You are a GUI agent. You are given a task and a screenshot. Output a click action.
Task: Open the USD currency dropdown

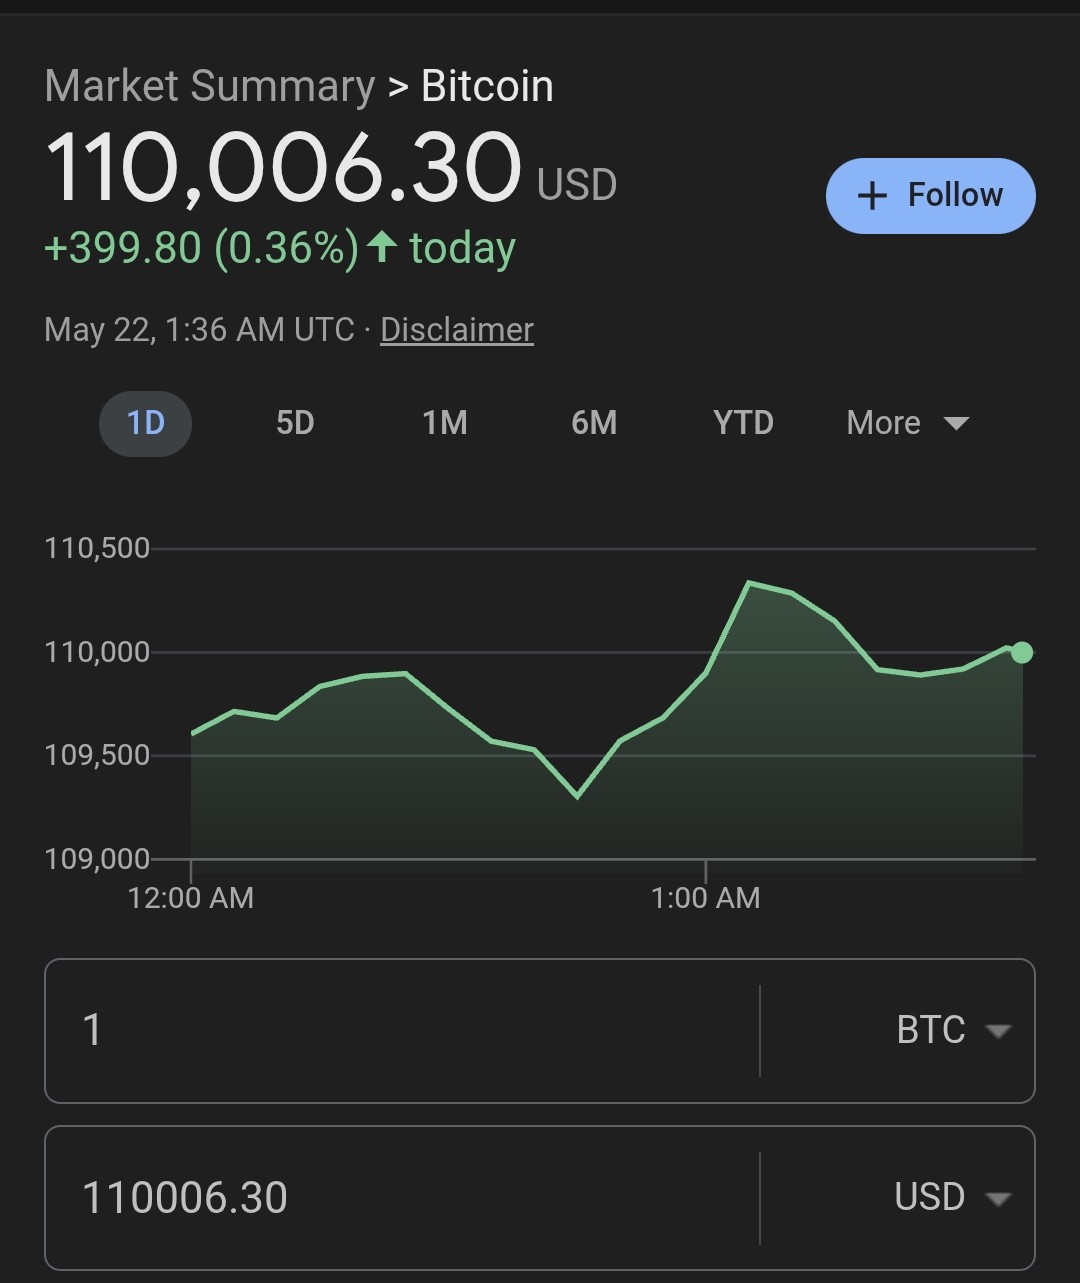tap(953, 1197)
